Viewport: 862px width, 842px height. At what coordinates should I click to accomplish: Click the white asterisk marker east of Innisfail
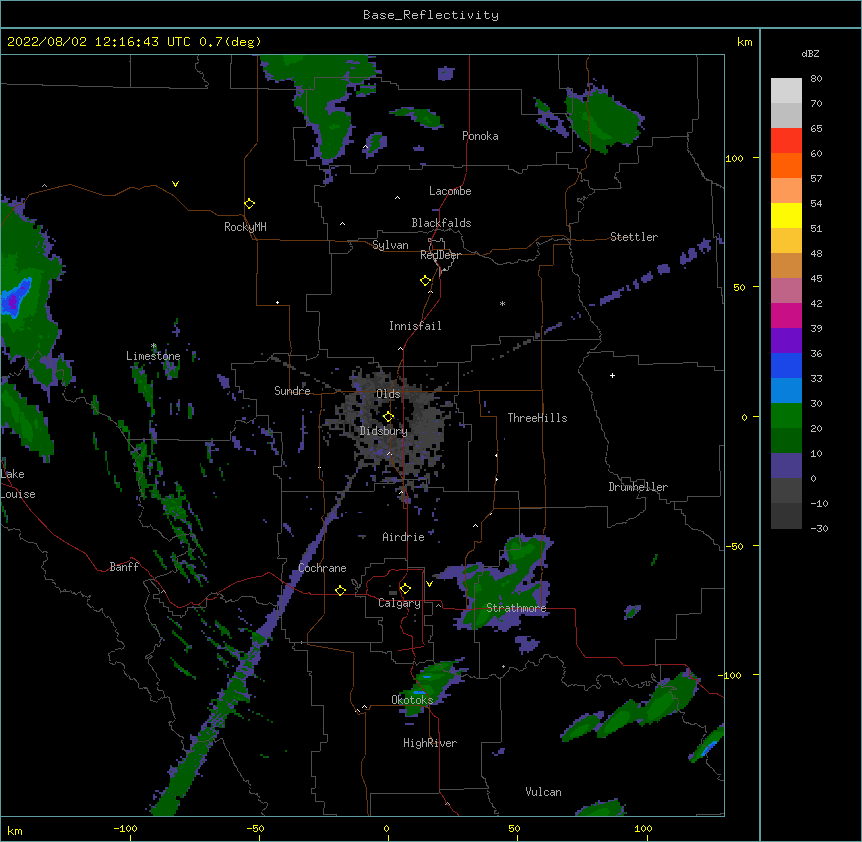pos(502,303)
